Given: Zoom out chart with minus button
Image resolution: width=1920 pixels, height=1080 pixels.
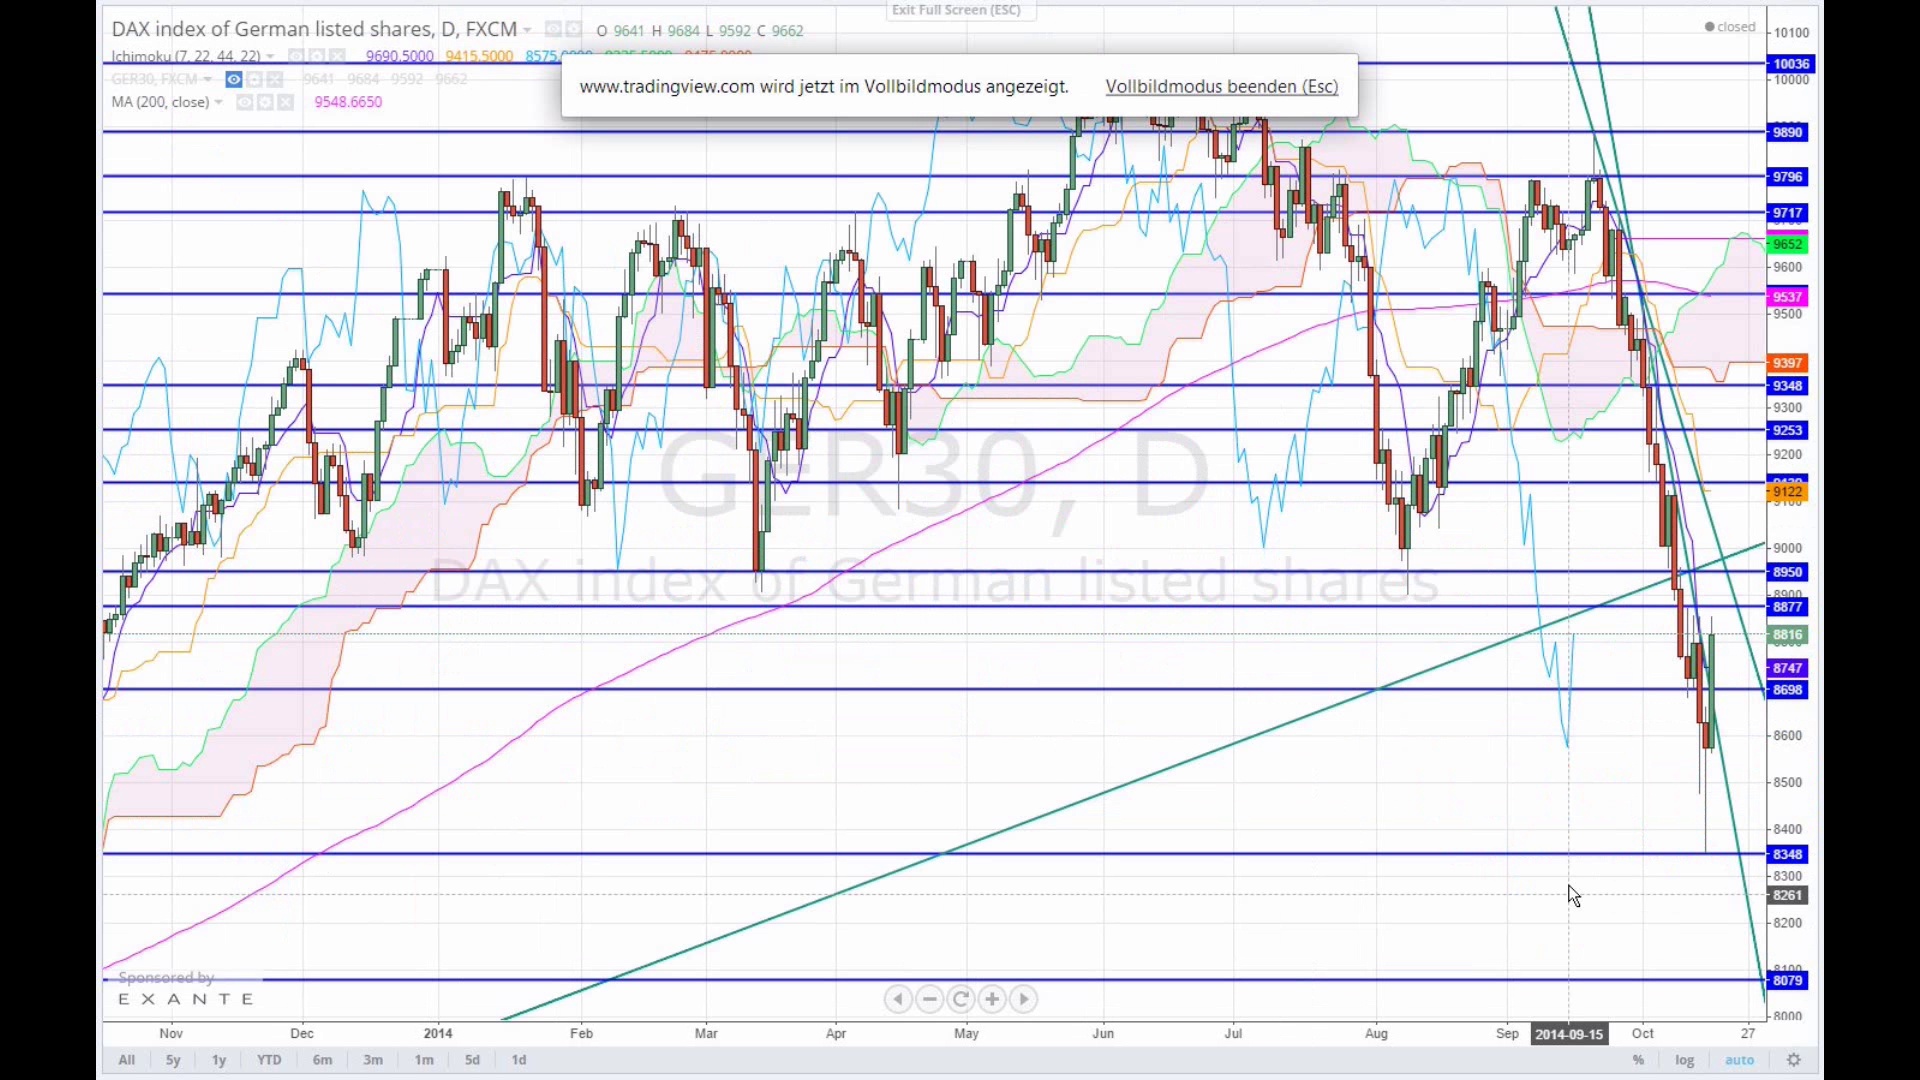Looking at the screenshot, I should coord(930,999).
